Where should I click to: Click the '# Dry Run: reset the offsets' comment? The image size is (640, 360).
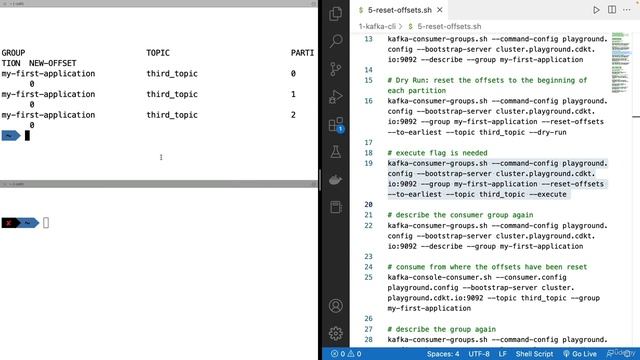click(x=487, y=85)
